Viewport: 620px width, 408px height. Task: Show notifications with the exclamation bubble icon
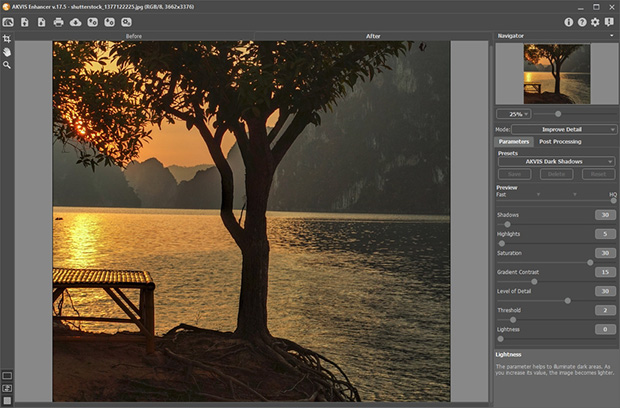[609, 22]
